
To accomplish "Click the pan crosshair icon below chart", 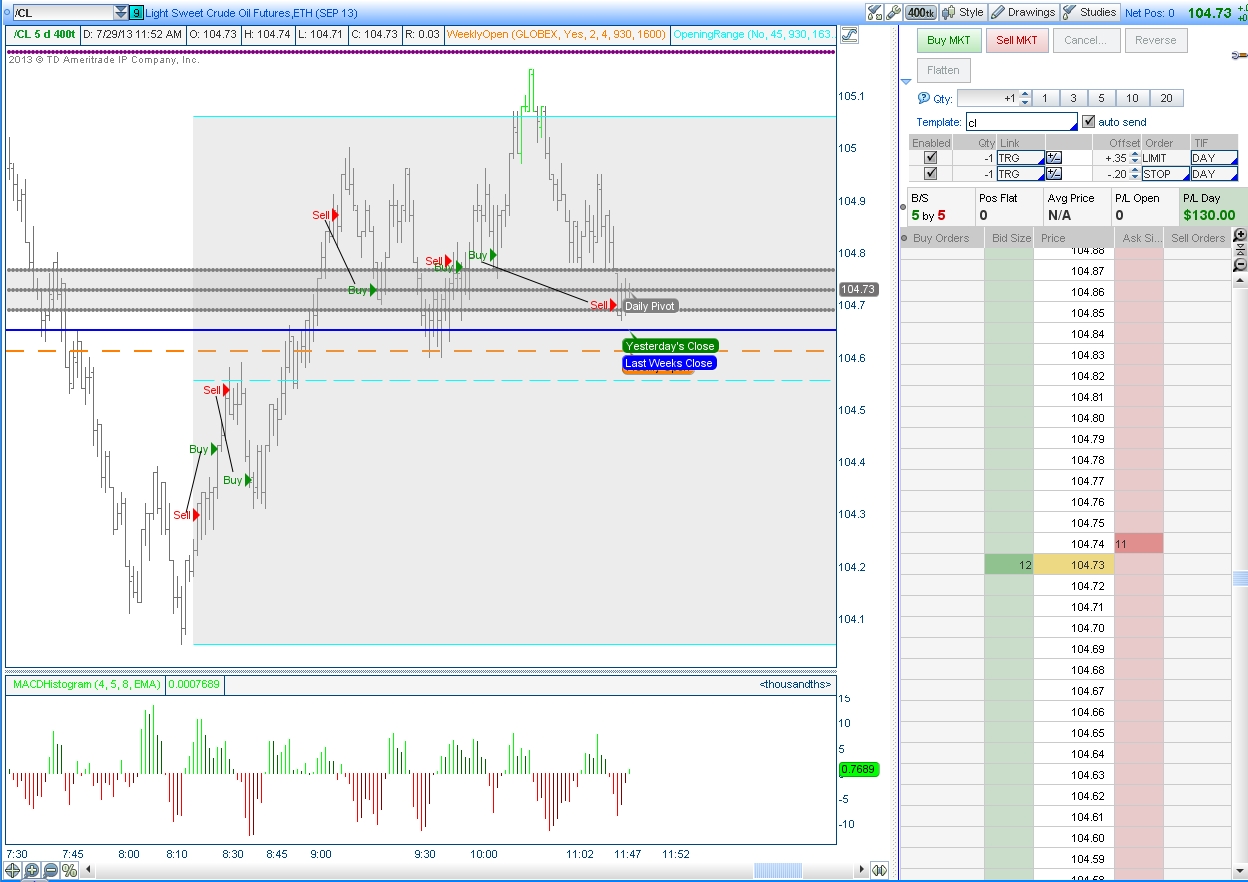I will pyautogui.click(x=14, y=870).
